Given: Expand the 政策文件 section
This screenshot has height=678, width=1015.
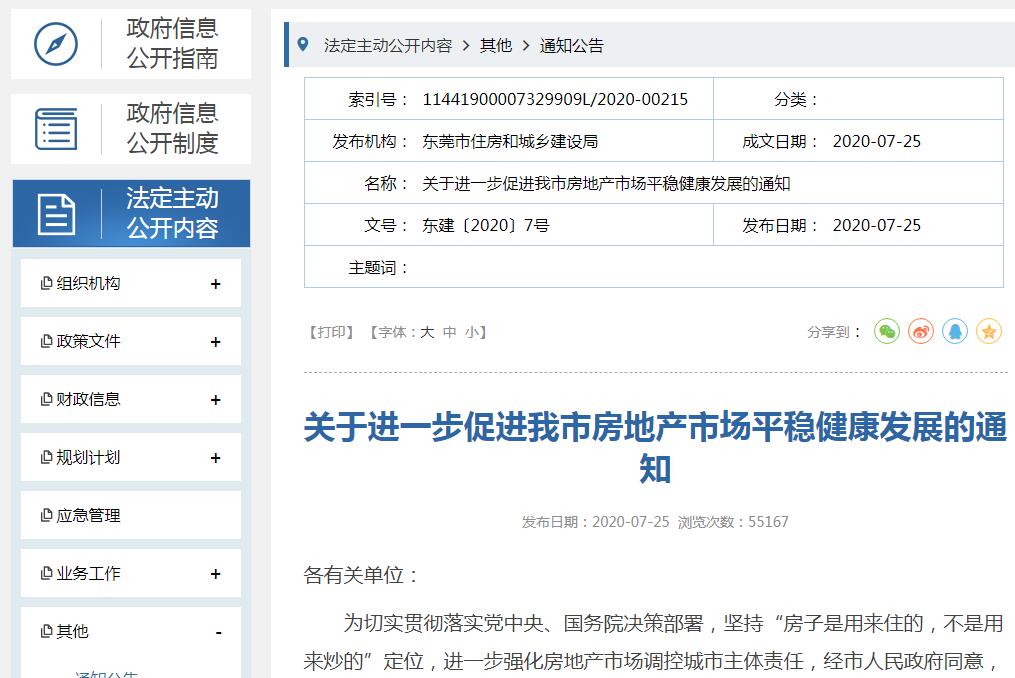Looking at the screenshot, I should (215, 342).
